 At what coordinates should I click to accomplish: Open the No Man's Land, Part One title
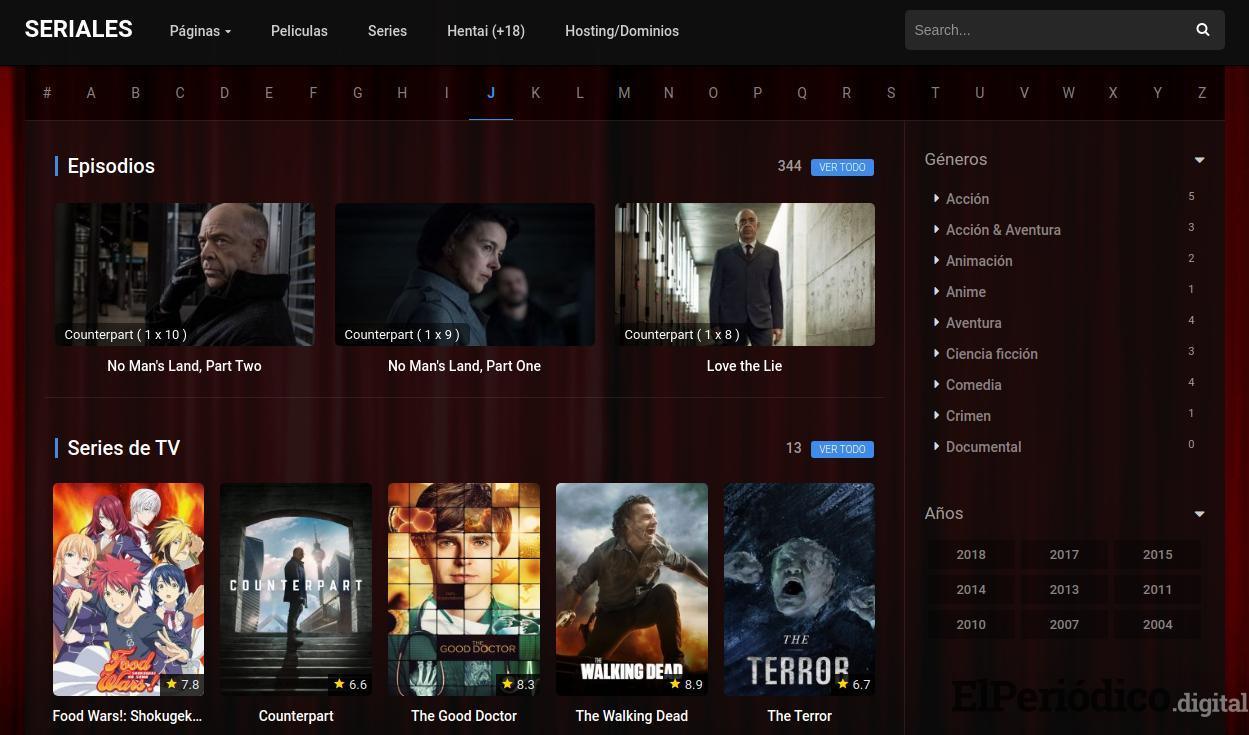coord(464,366)
